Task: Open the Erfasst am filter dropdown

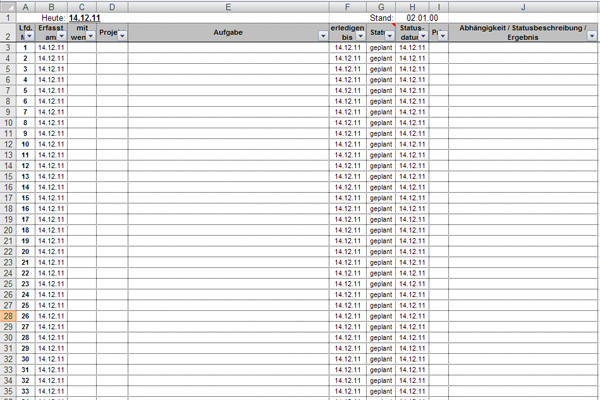Action: [x=62, y=35]
